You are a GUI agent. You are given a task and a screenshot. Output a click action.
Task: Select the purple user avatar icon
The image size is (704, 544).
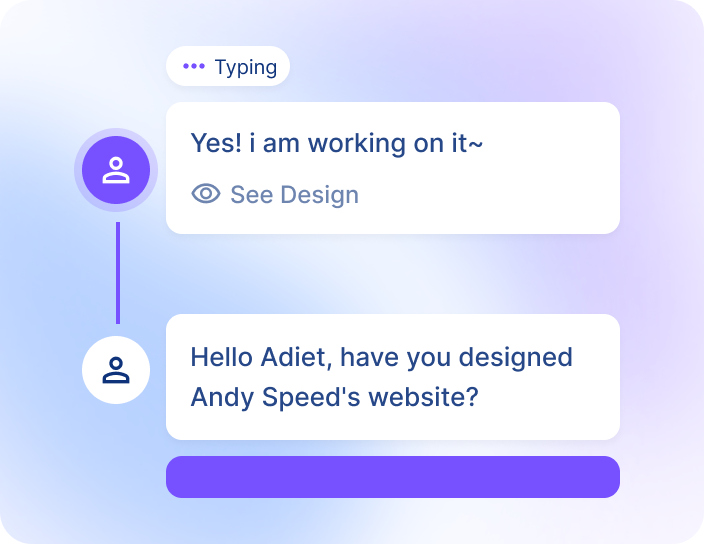(x=116, y=170)
